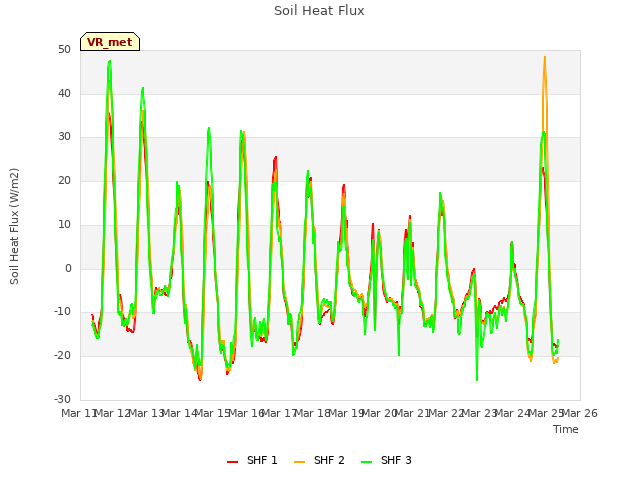Click the green SHF 3 legend swatch

click(x=367, y=462)
